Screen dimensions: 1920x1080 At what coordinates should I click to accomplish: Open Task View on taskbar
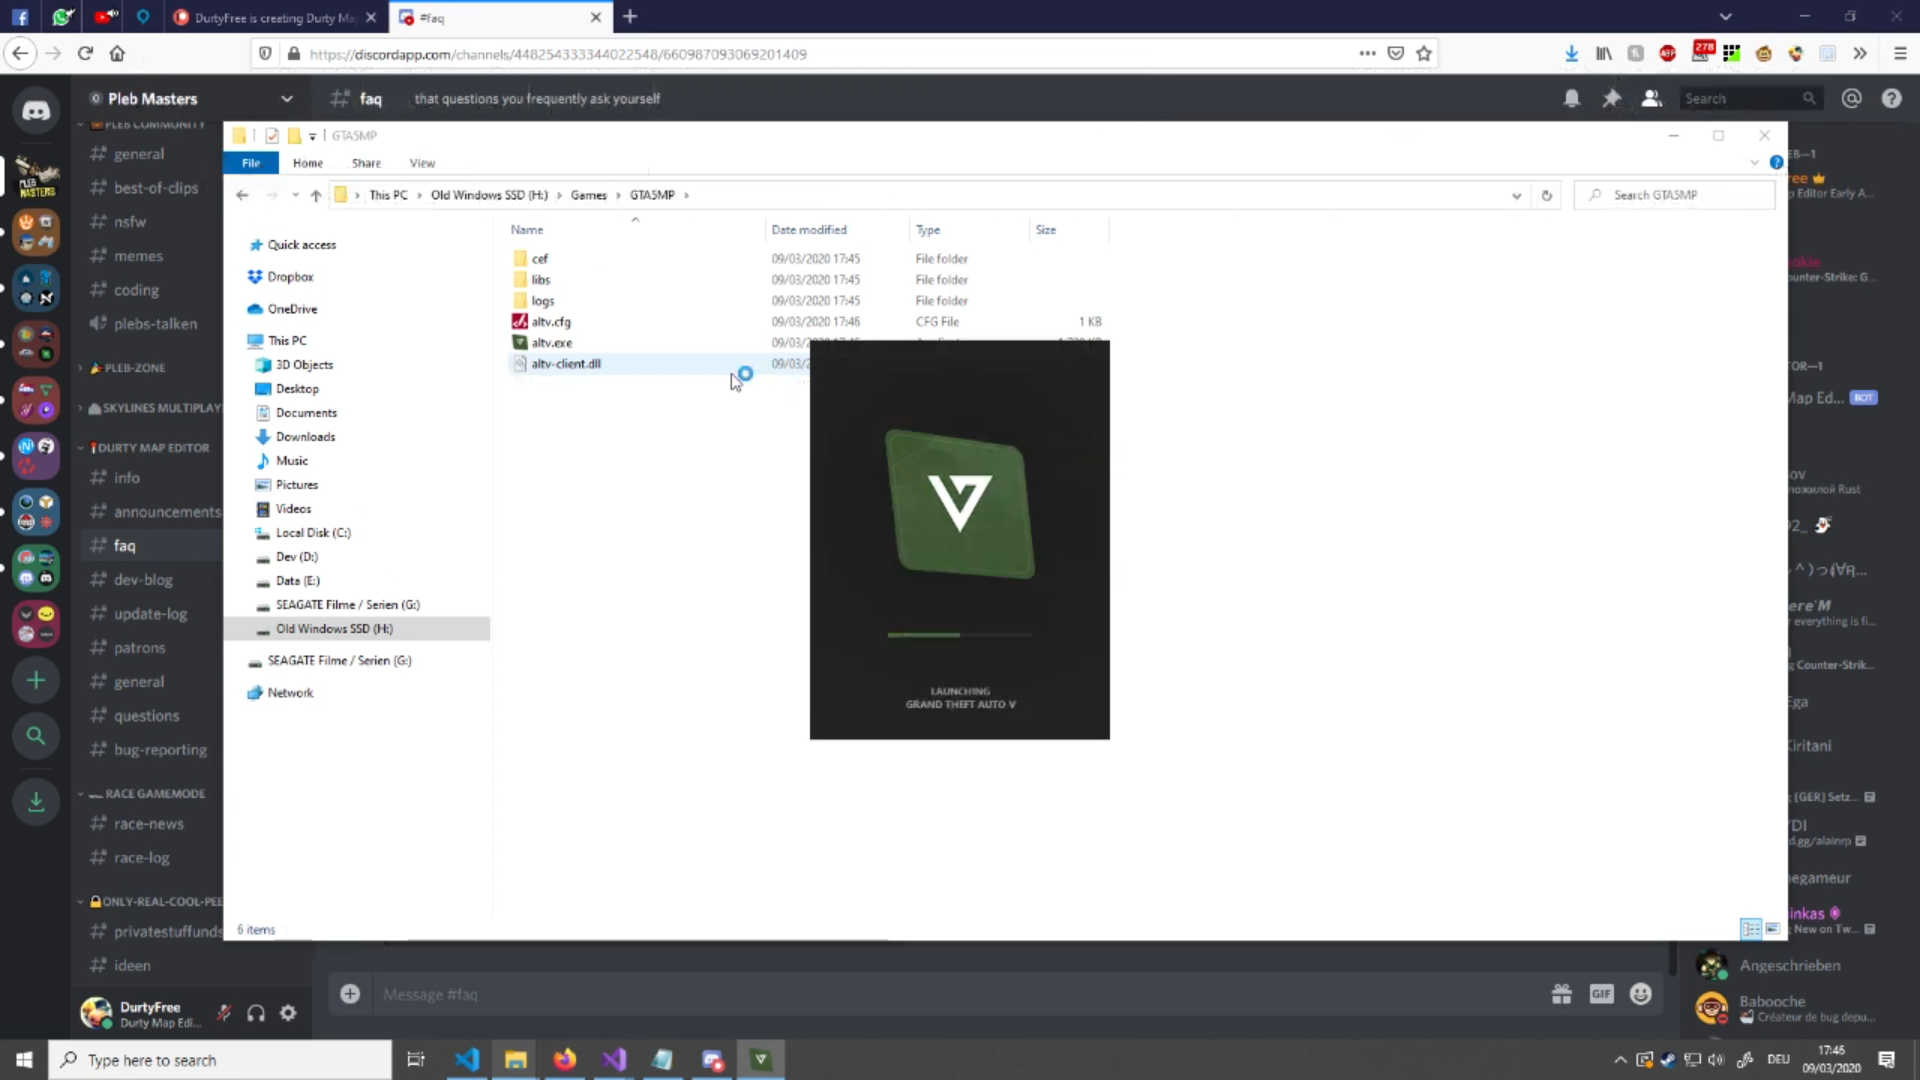tap(416, 1060)
